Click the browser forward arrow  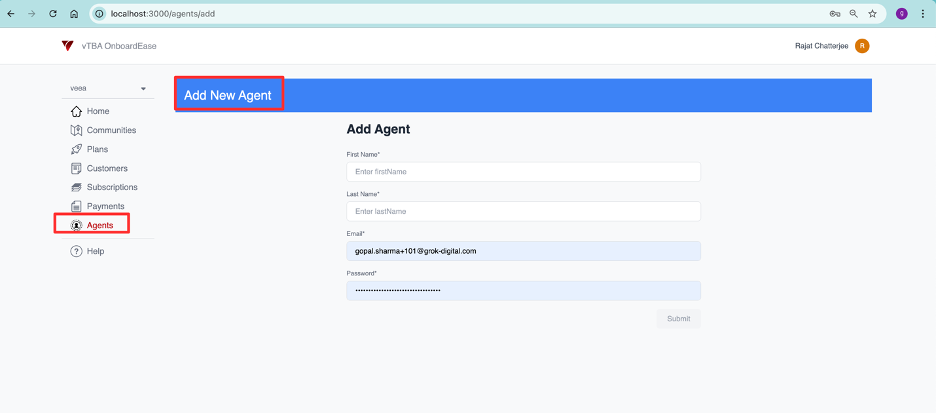click(32, 14)
